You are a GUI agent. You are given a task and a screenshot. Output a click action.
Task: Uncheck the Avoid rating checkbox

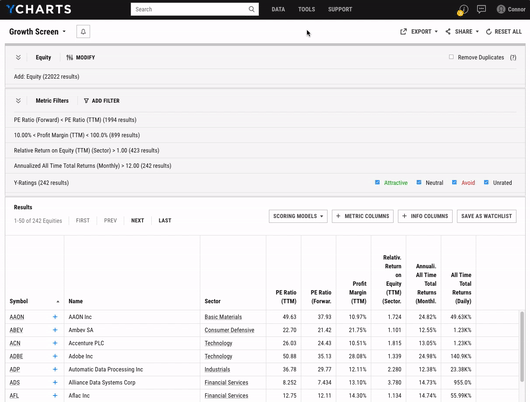454,182
